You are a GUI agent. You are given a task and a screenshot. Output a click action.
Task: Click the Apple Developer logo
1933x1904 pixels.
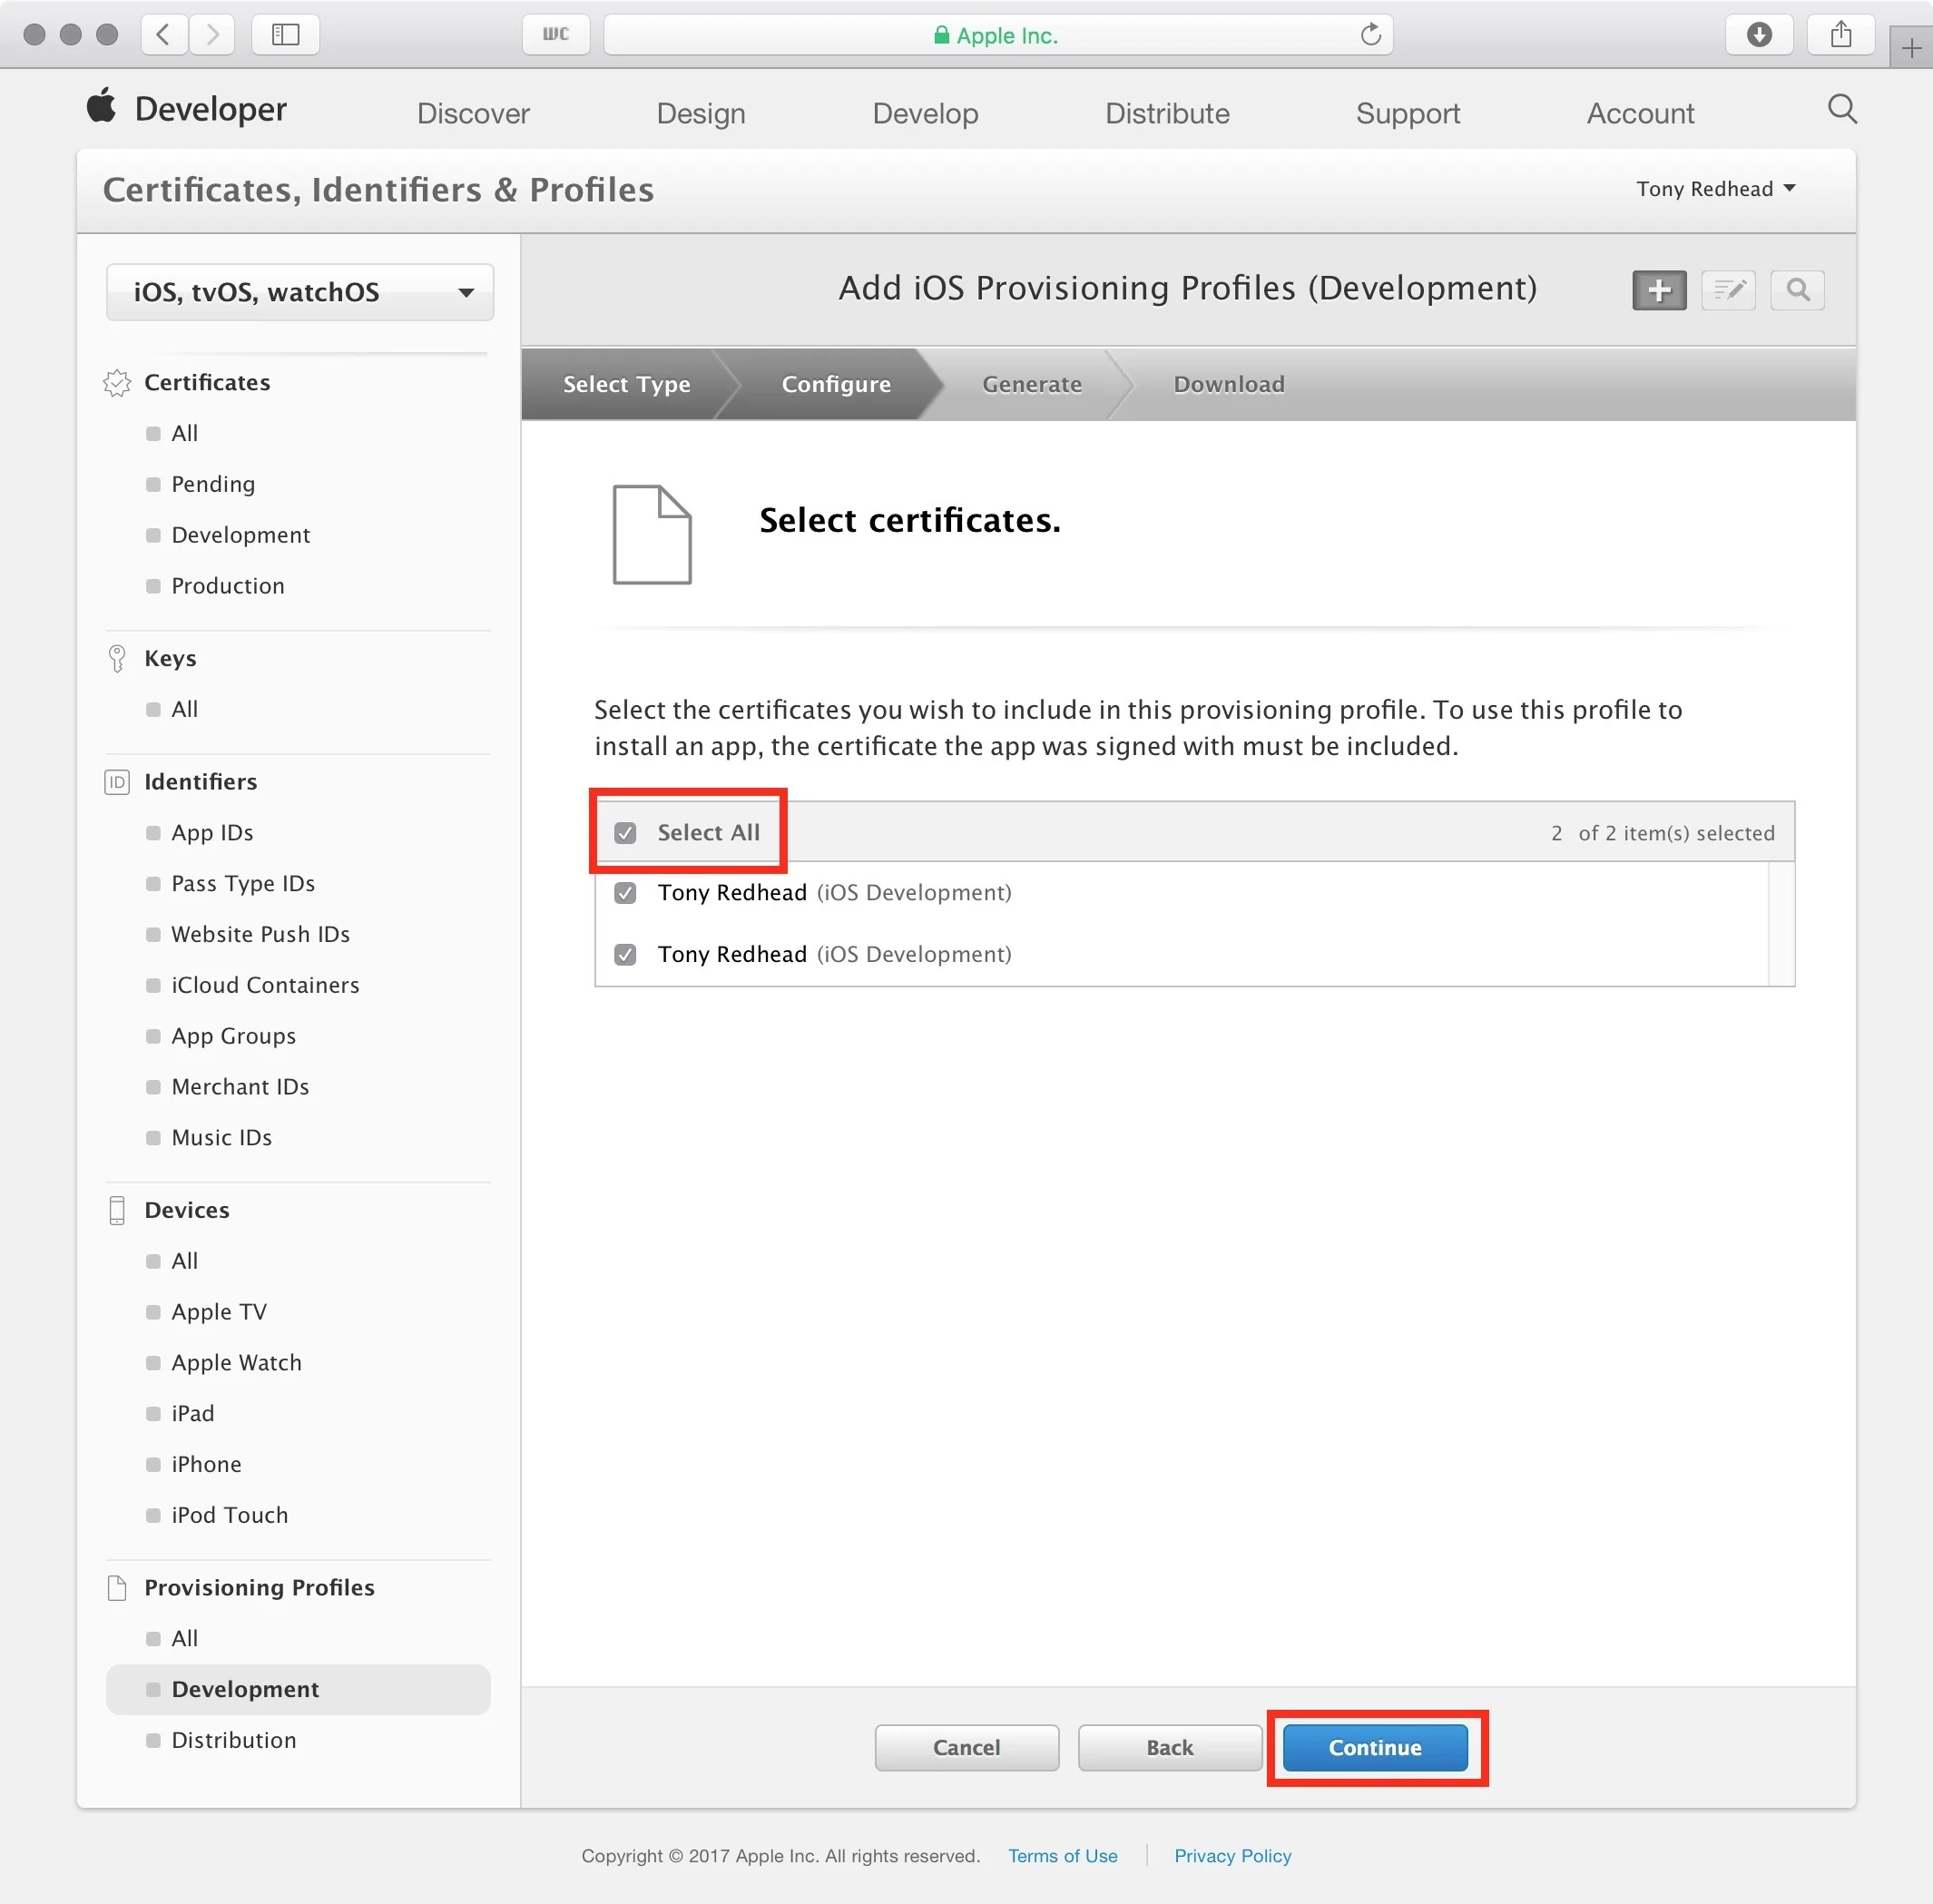click(x=186, y=108)
